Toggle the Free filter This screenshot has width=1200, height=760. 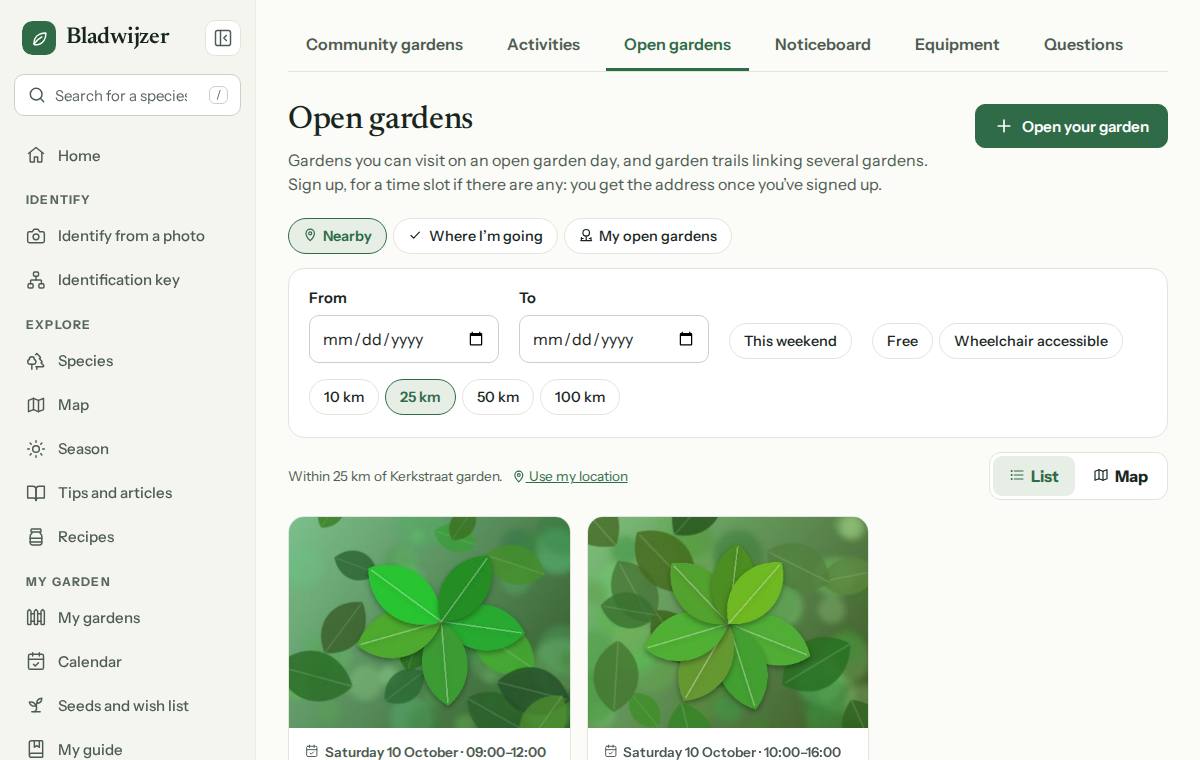click(902, 341)
